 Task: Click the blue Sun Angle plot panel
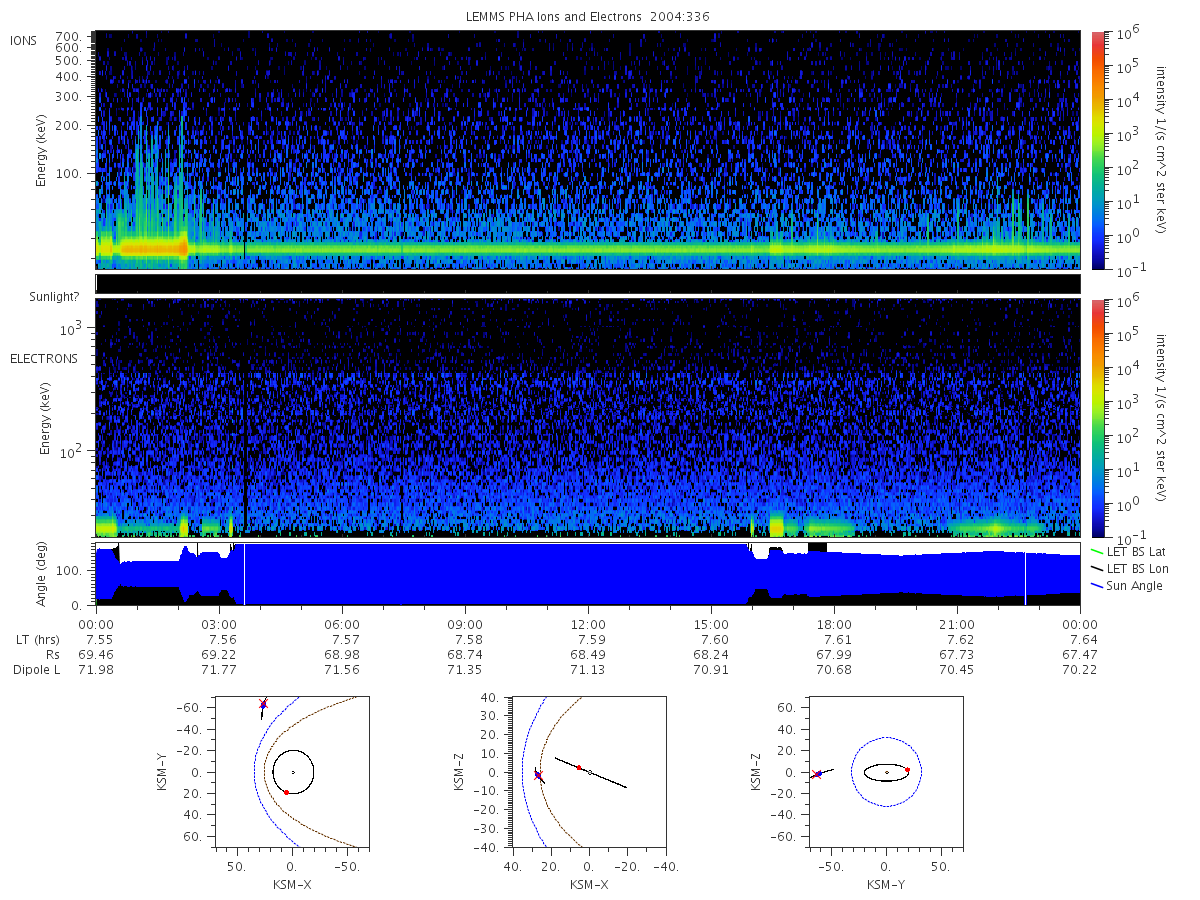coord(588,574)
